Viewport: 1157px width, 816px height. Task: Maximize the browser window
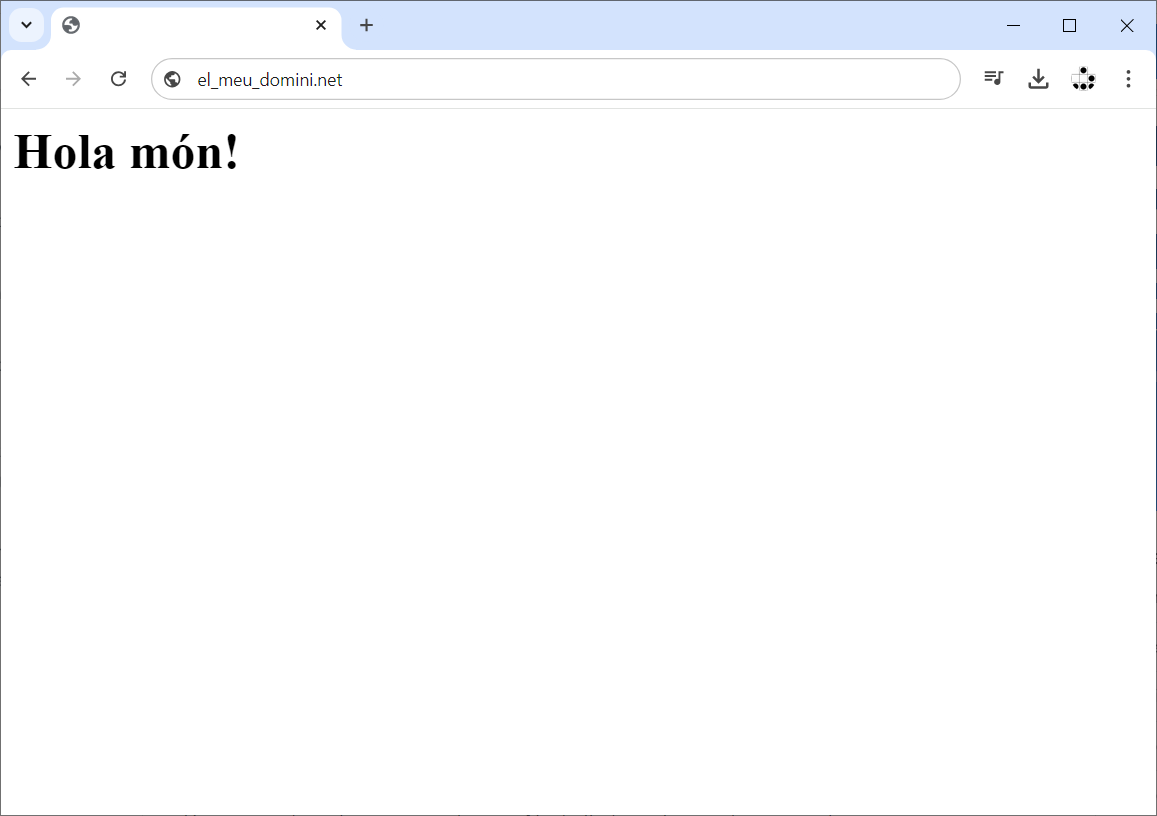pyautogui.click(x=1069, y=25)
